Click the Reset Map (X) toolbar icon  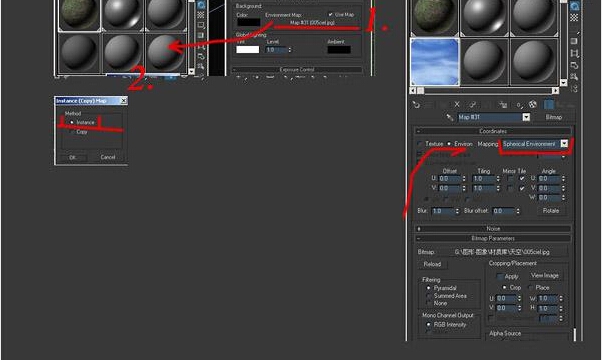pos(457,104)
